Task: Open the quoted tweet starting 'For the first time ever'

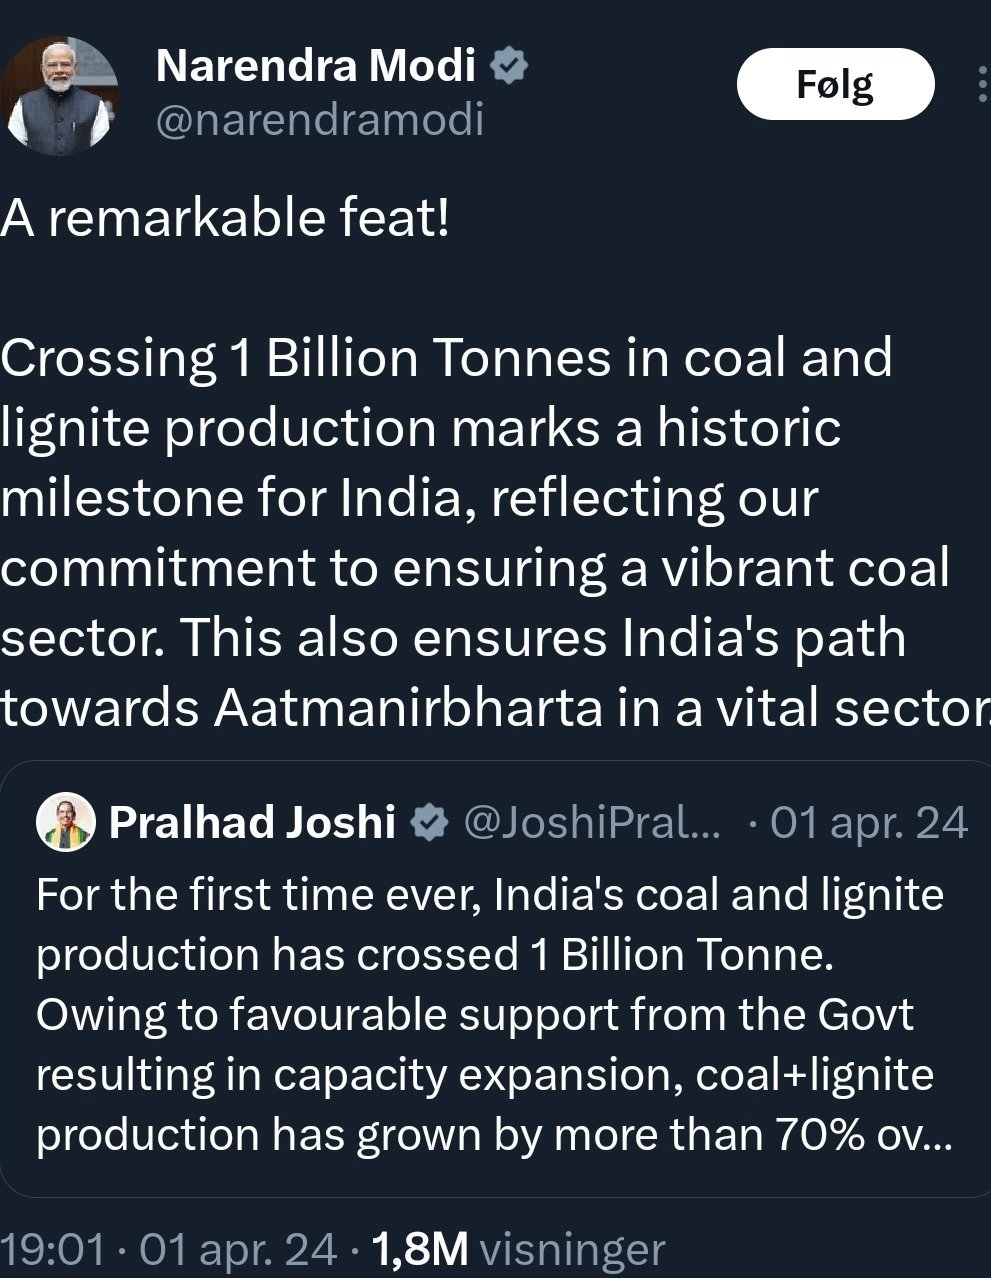Action: (490, 895)
